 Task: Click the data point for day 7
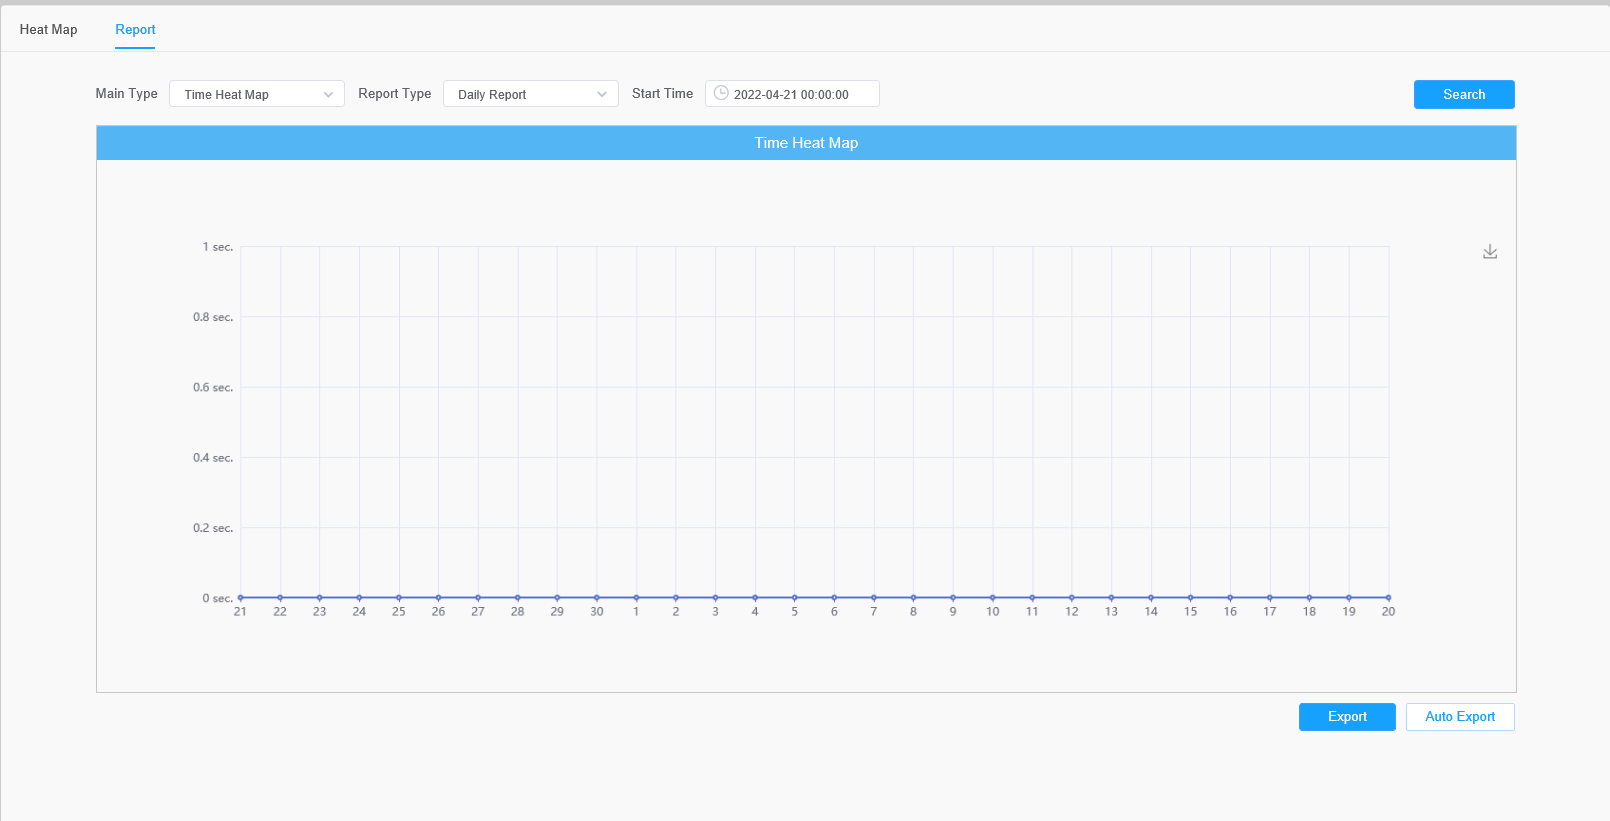874,598
